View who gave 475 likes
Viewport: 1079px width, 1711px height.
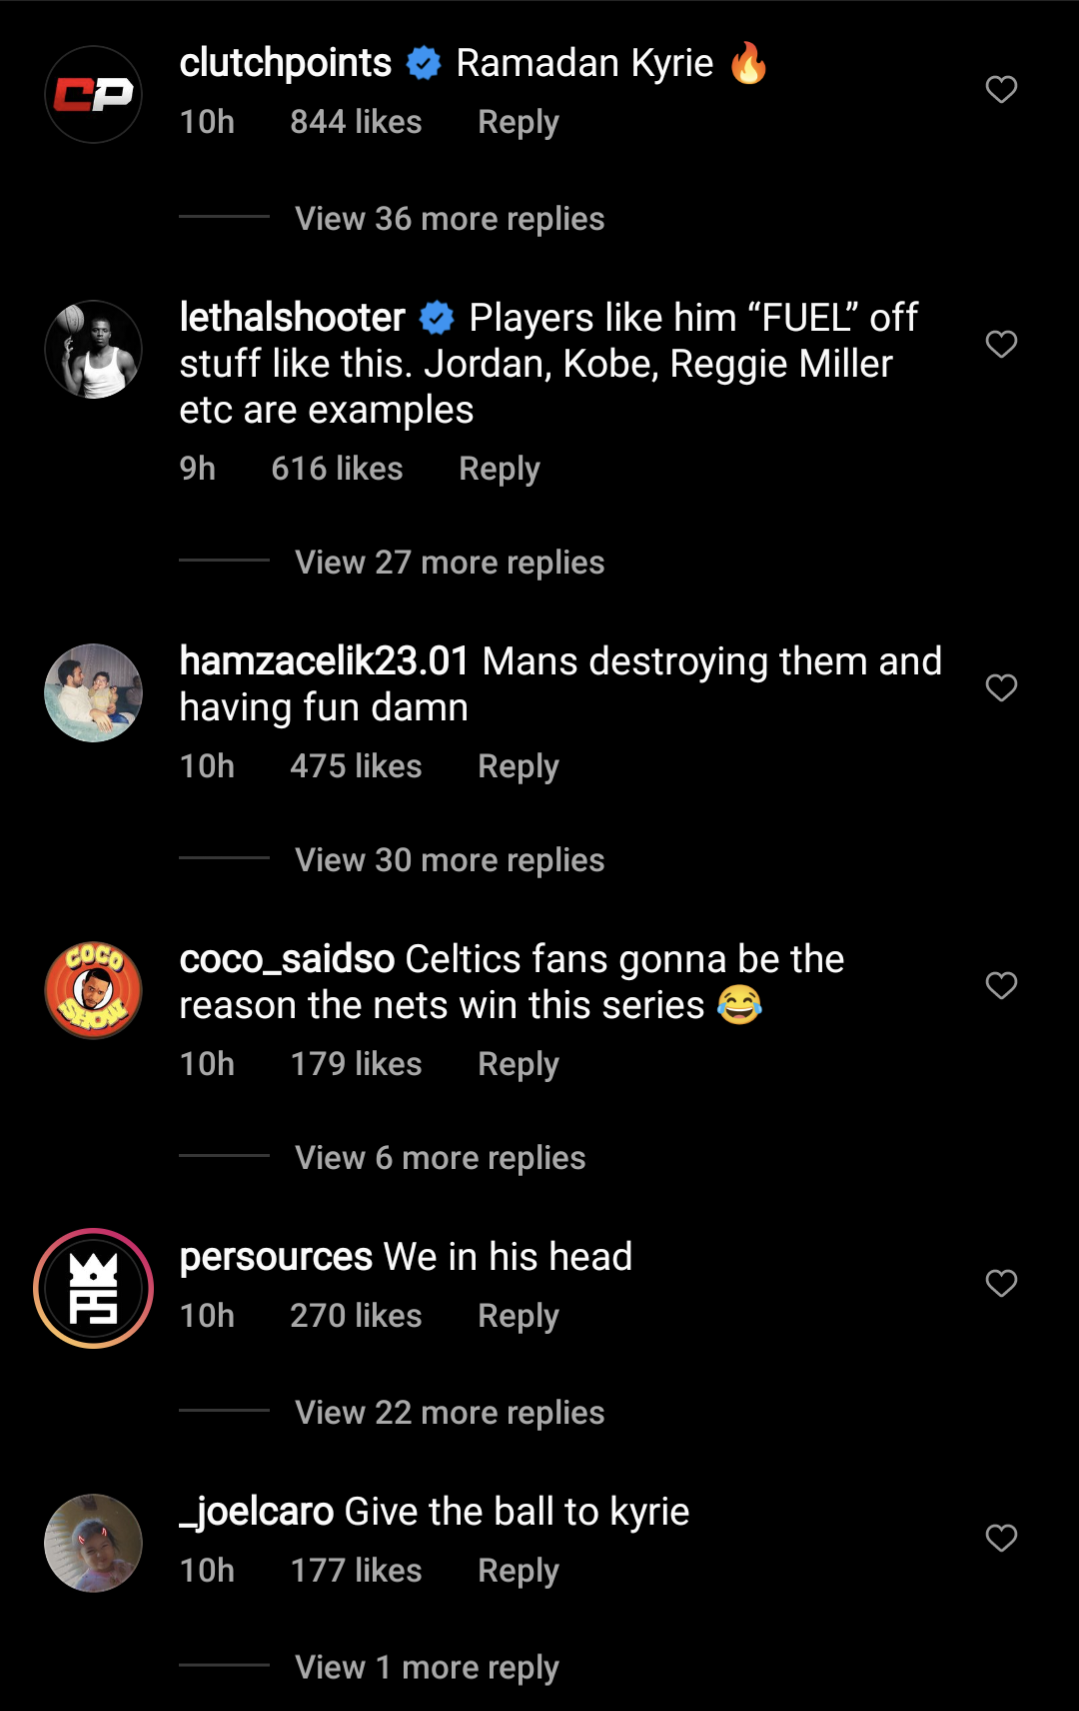pyautogui.click(x=355, y=766)
